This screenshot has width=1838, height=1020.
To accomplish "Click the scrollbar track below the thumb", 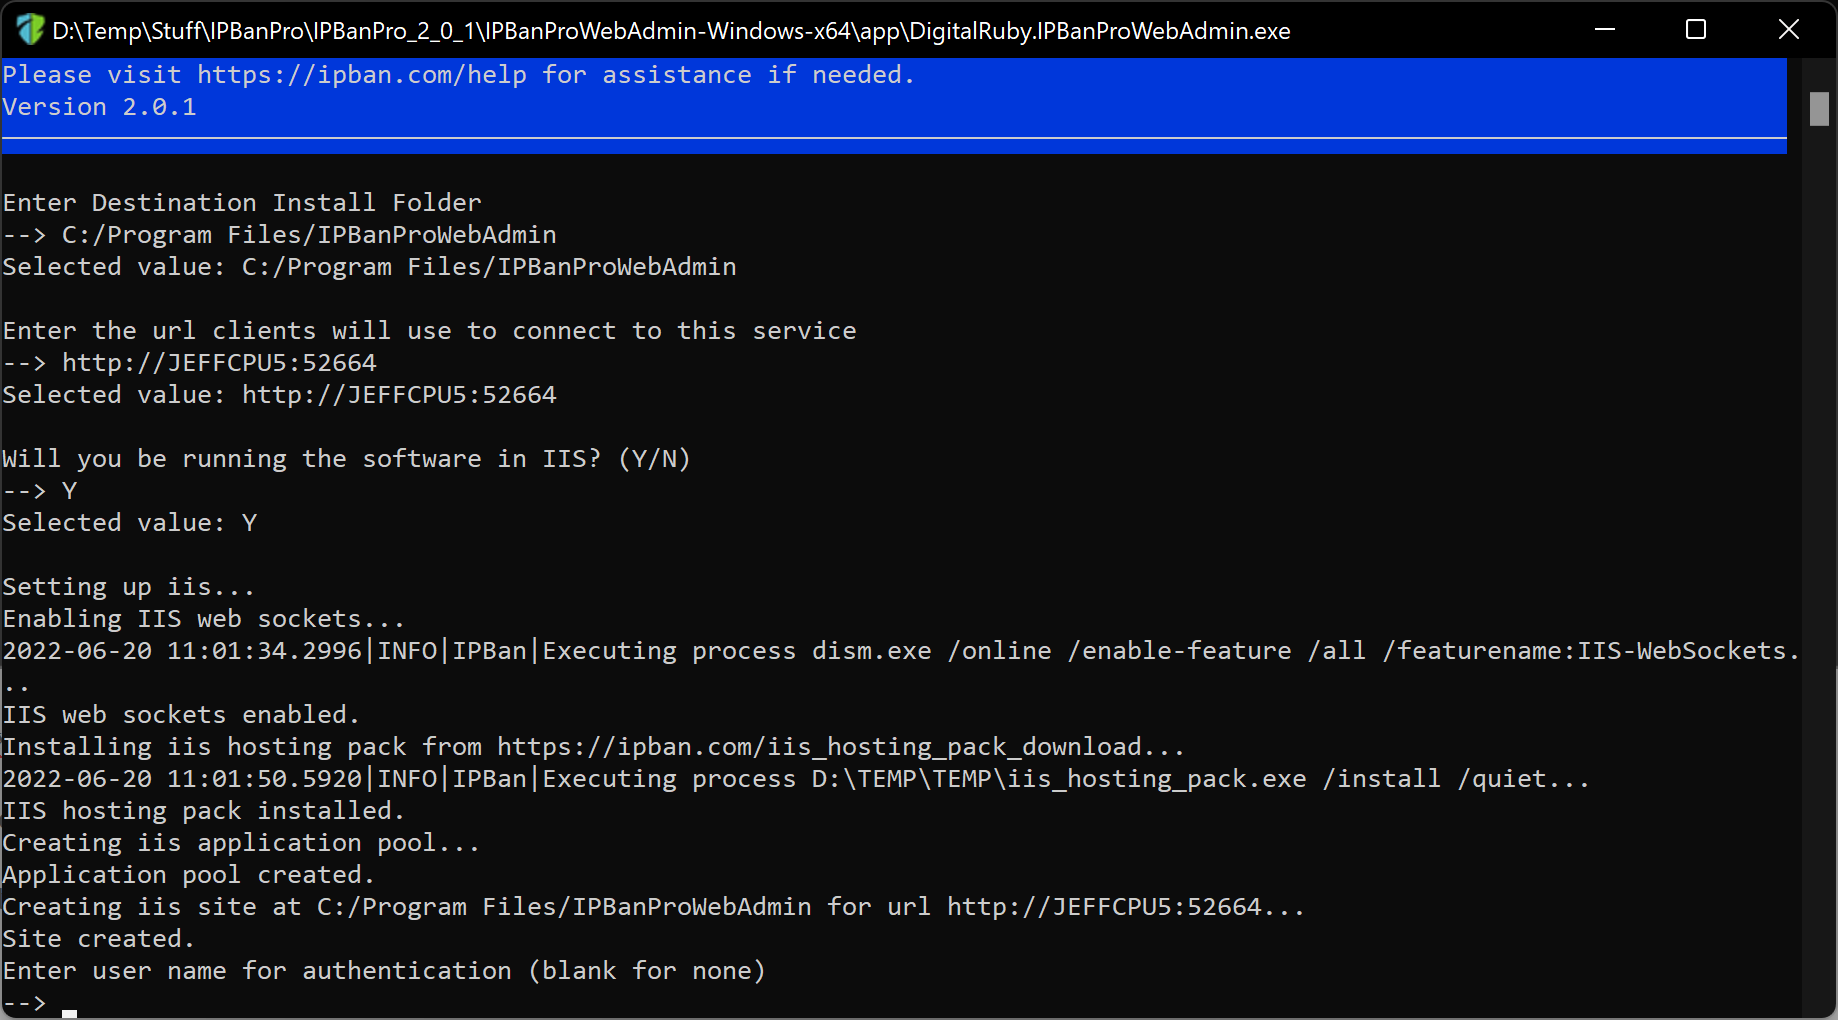I will coord(1819,570).
